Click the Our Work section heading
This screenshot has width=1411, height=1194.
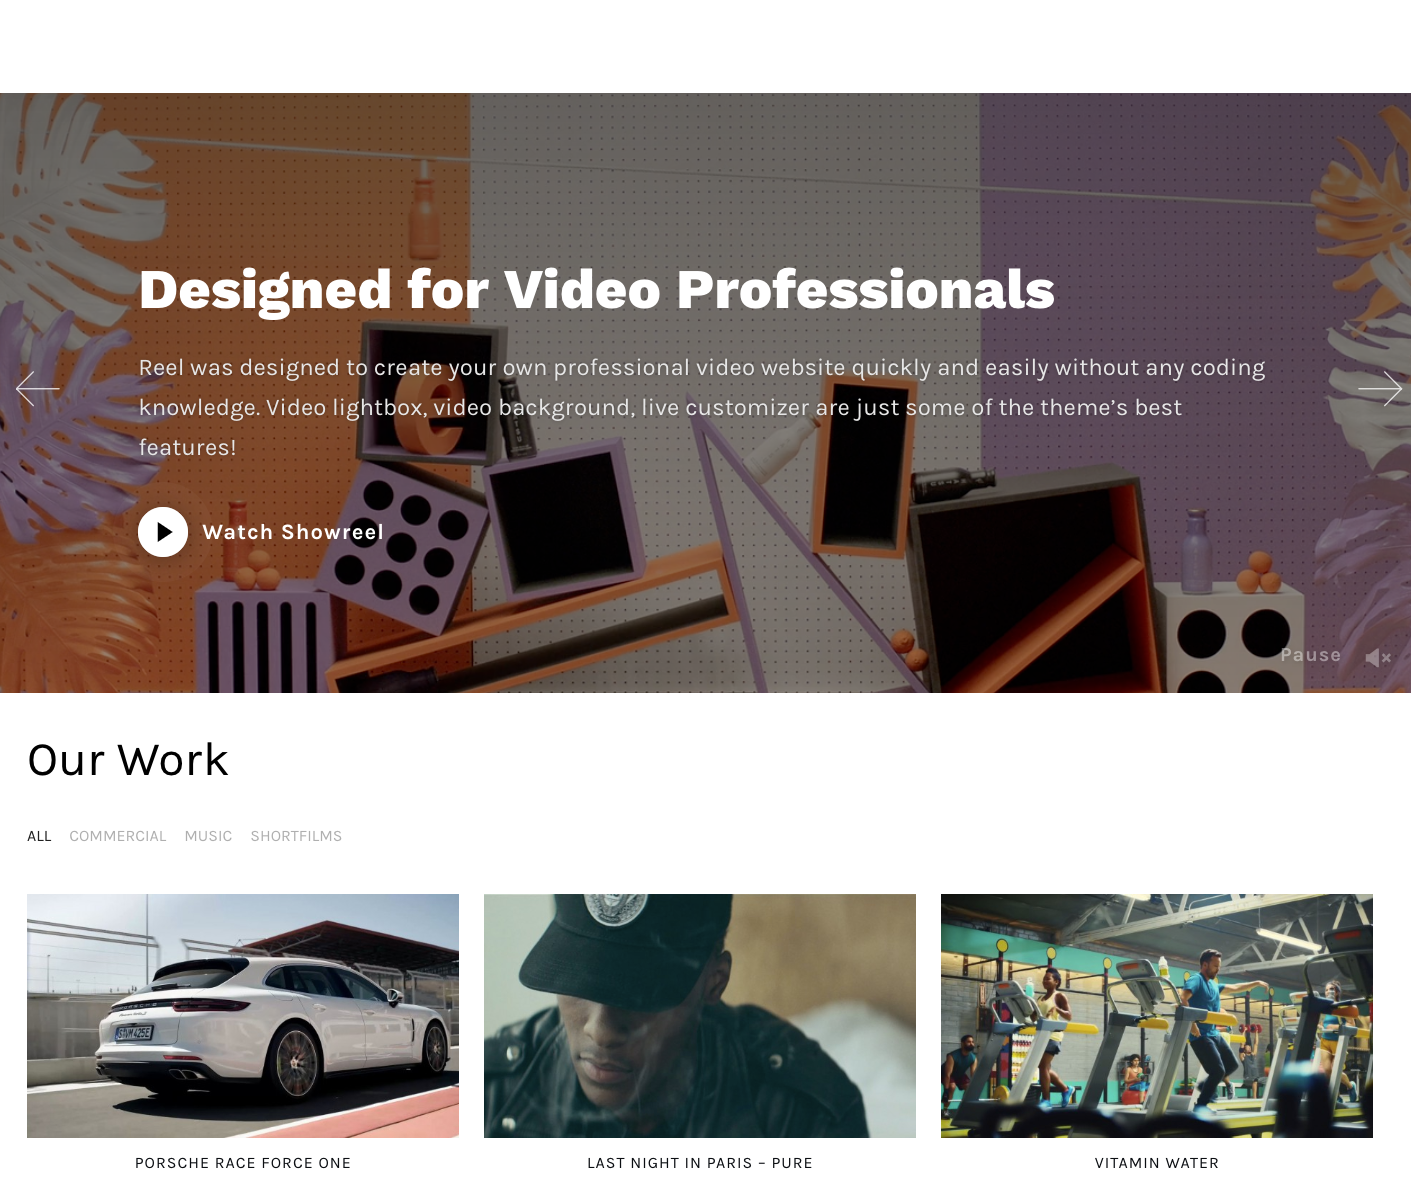coord(128,760)
